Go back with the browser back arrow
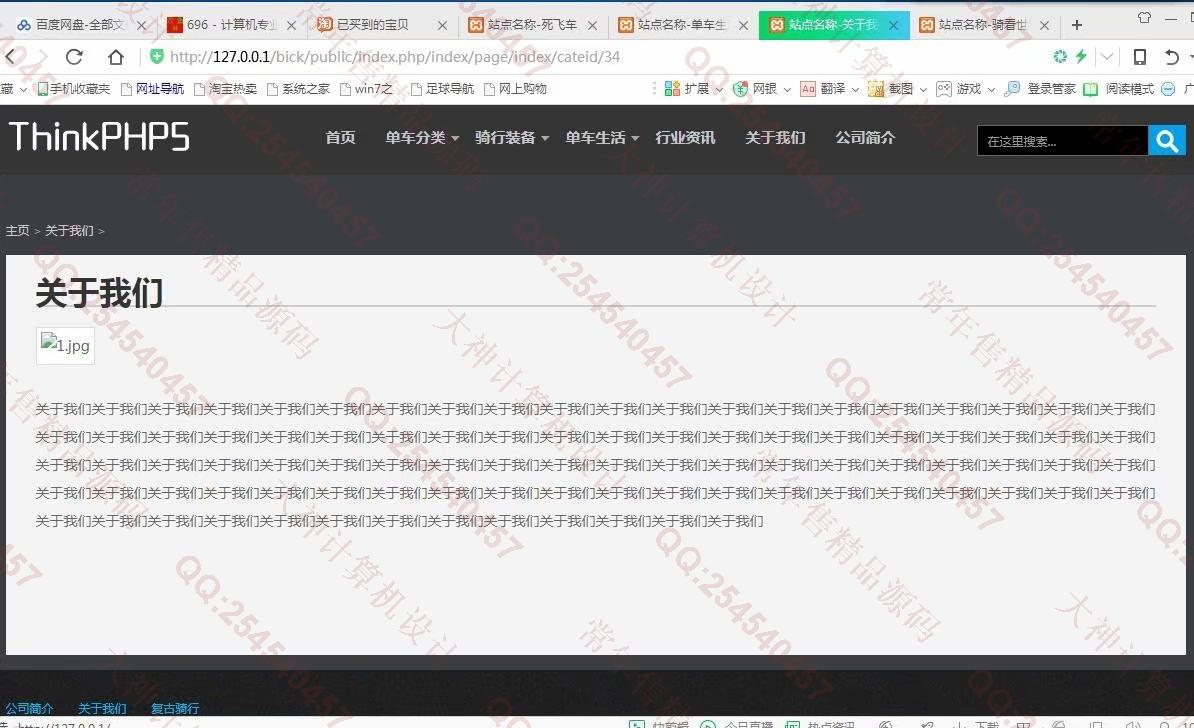 [x=10, y=56]
